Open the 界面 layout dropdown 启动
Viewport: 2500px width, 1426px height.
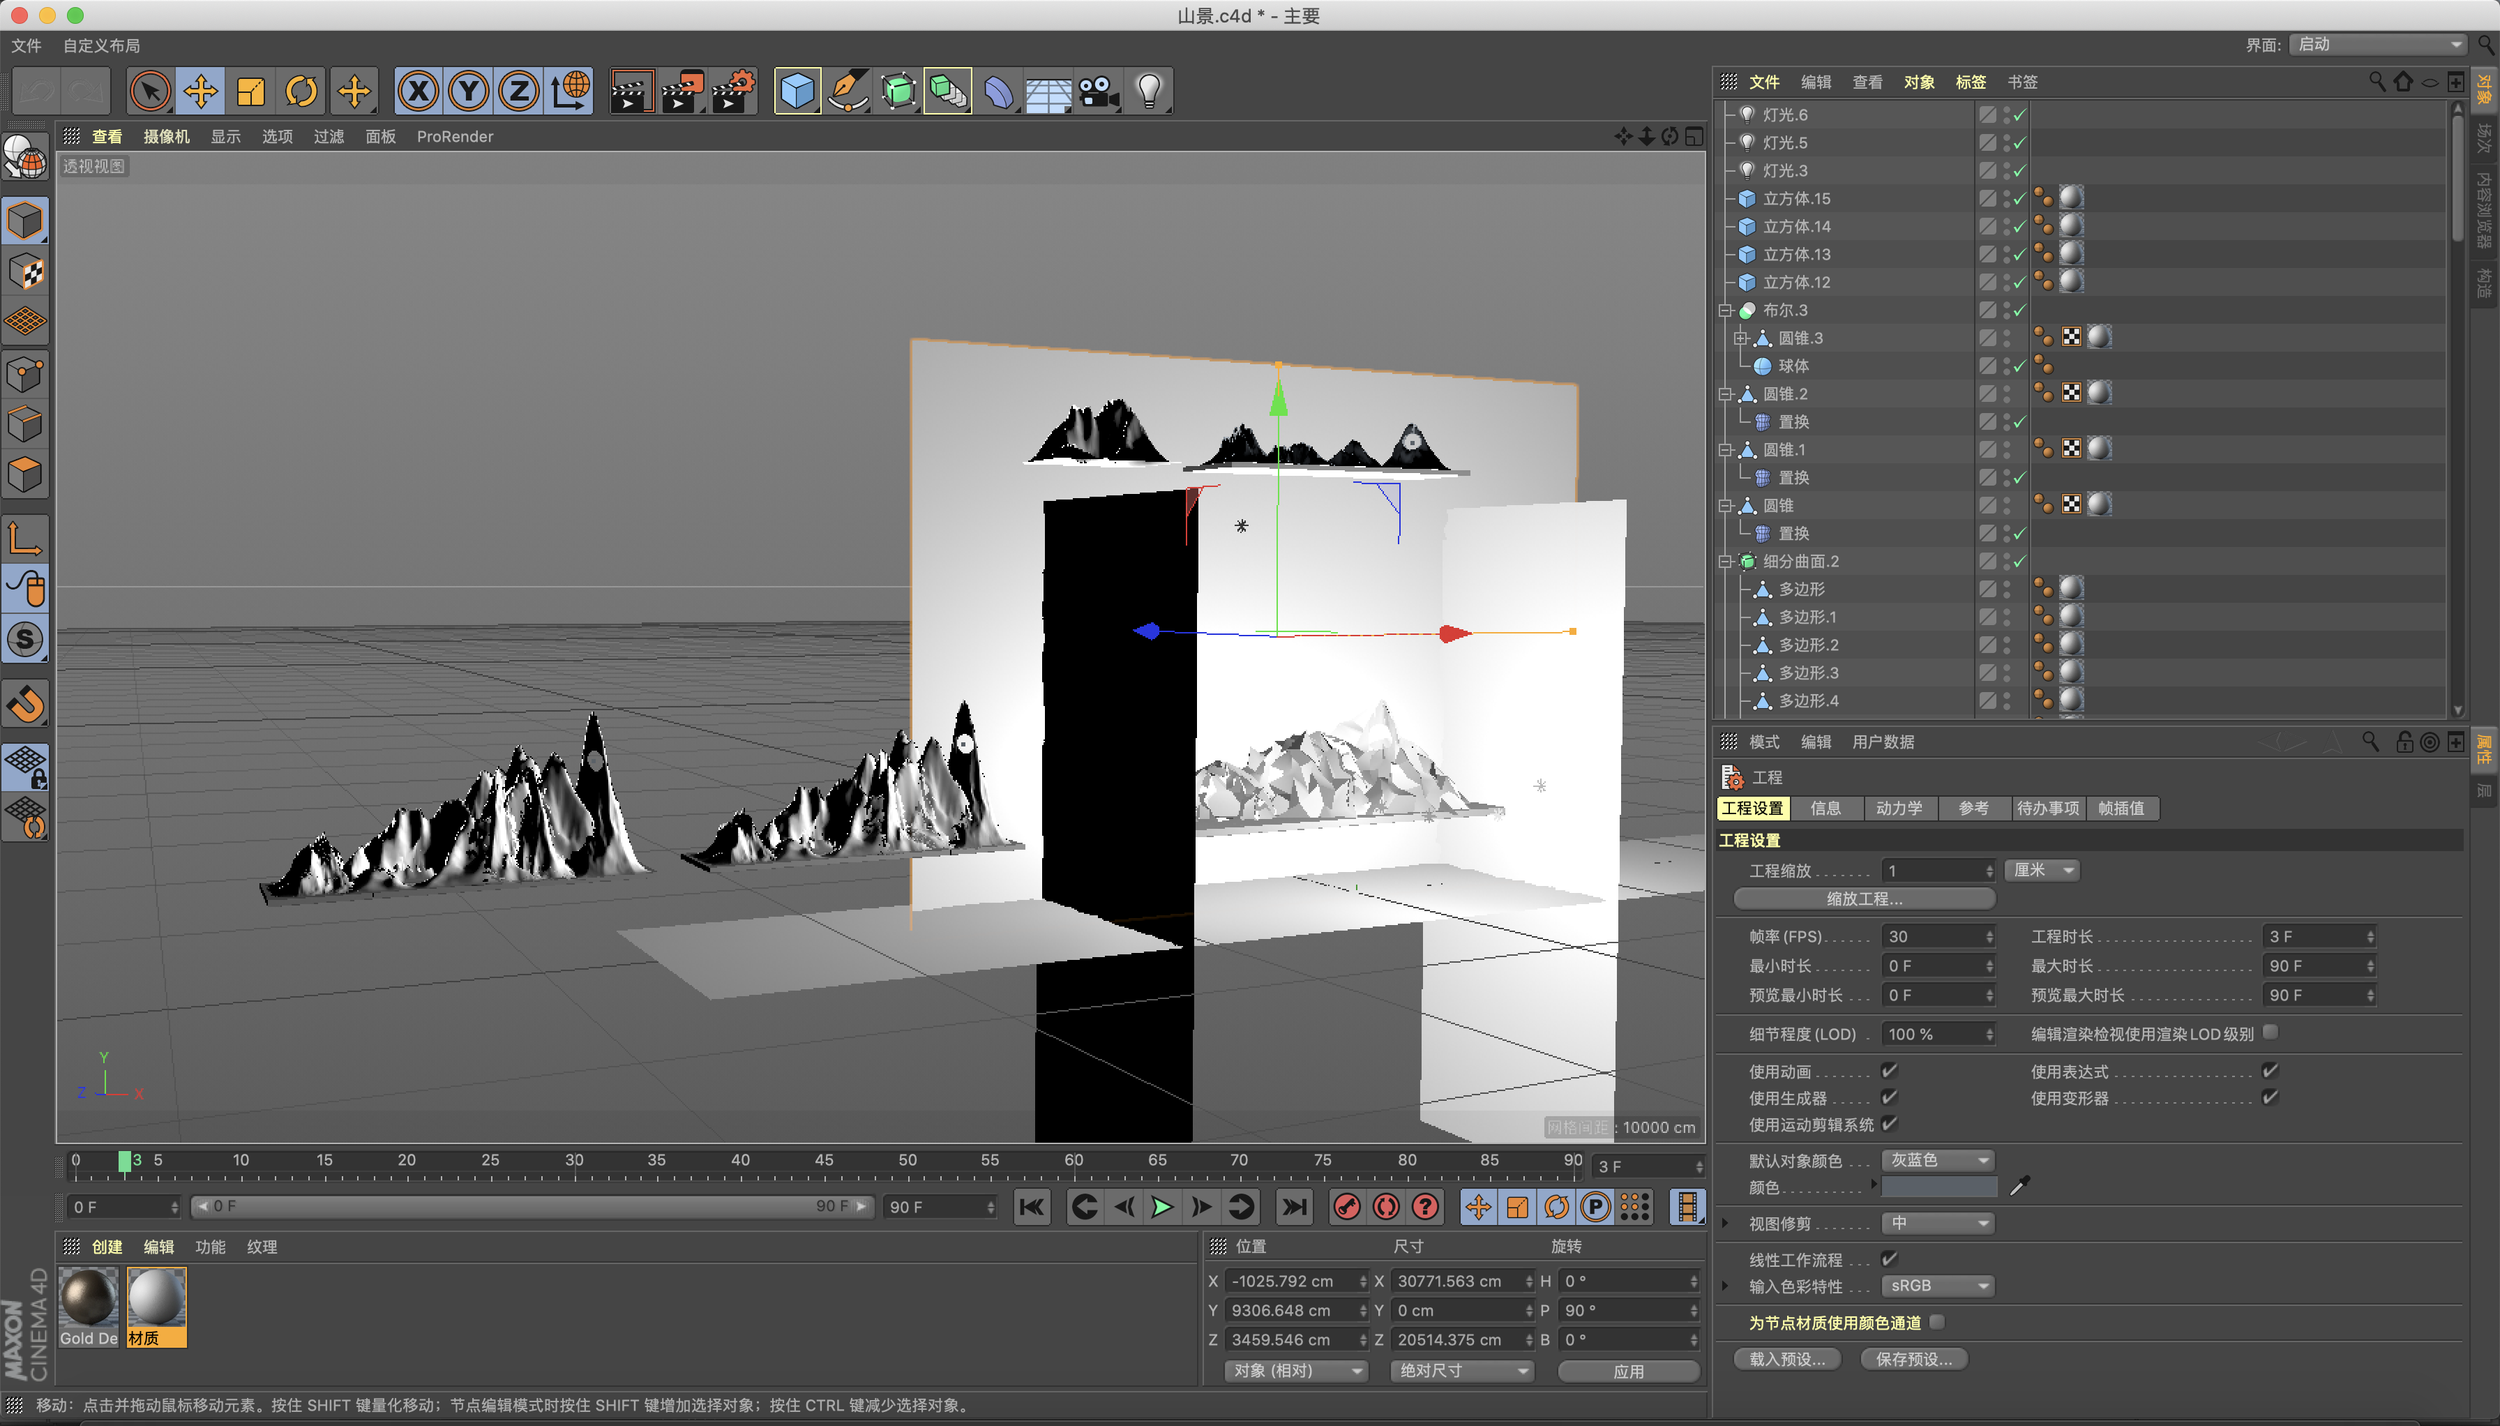2378,45
